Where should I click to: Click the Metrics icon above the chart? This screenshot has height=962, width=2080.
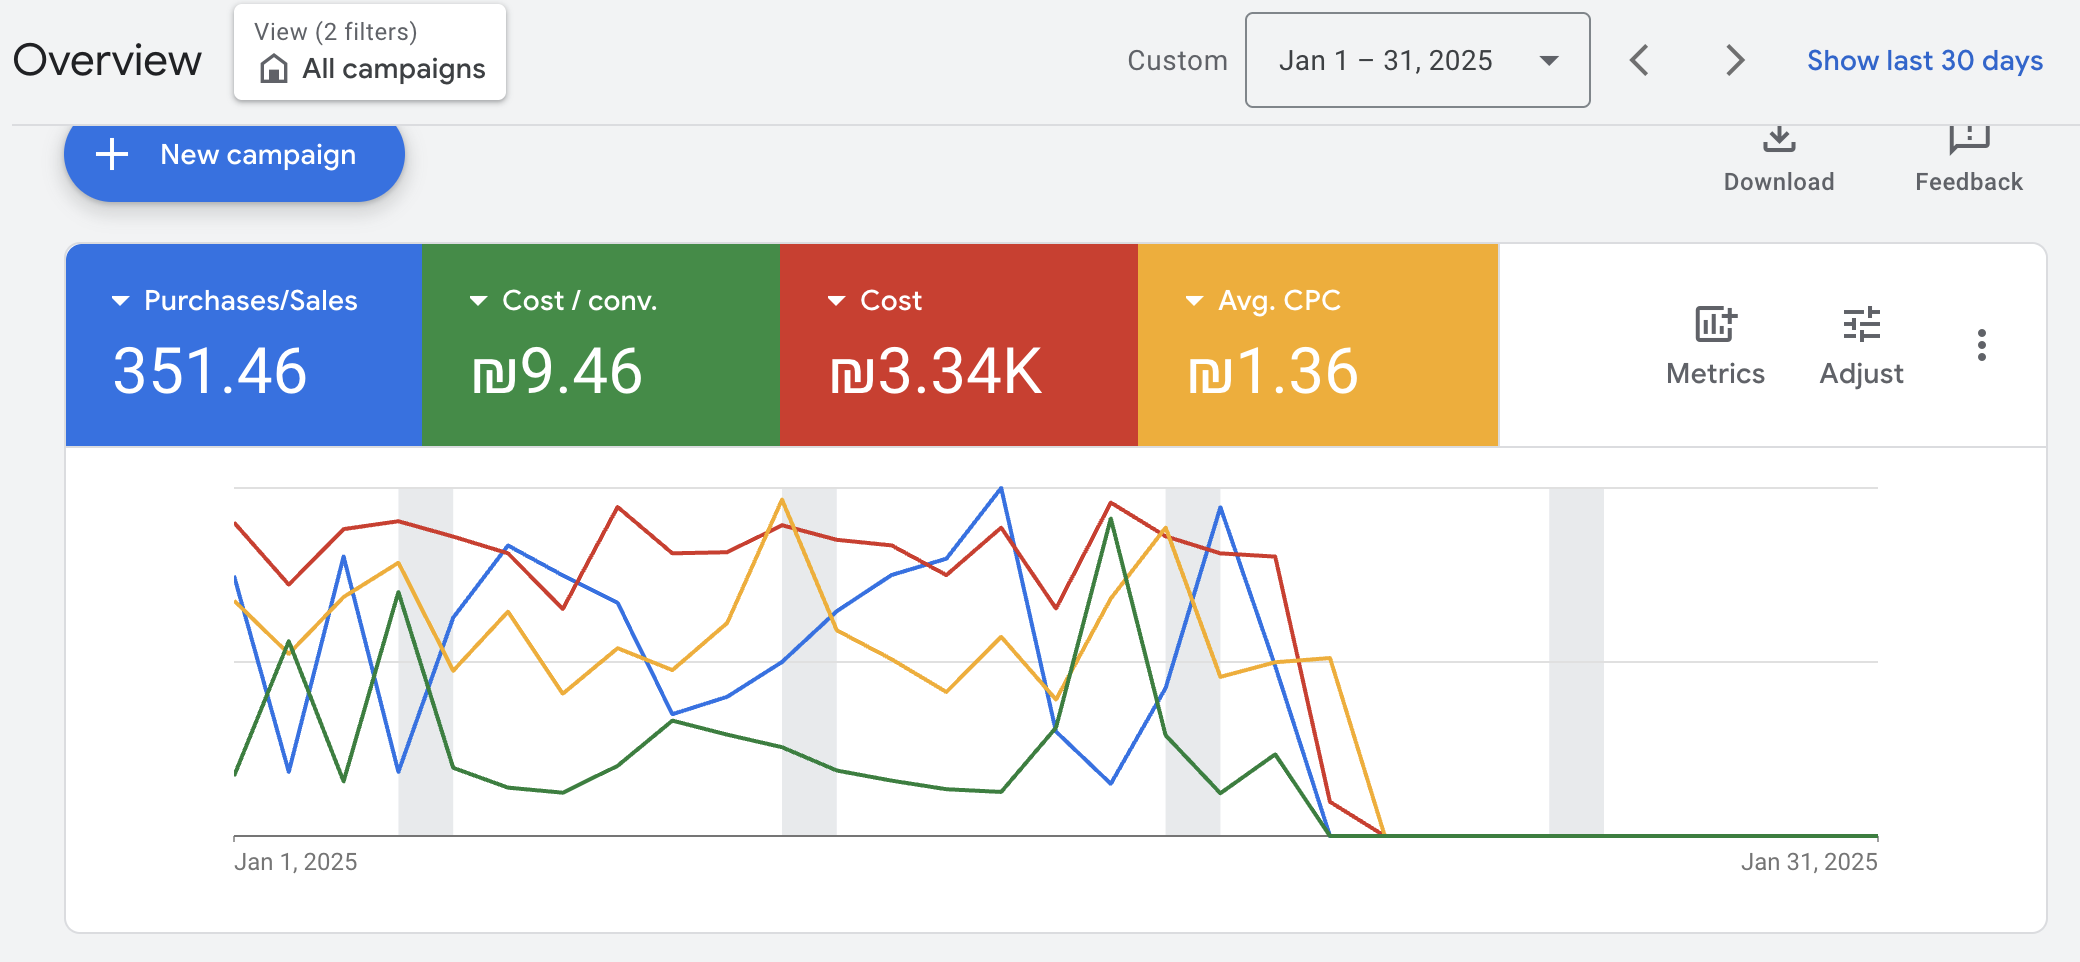pos(1714,325)
